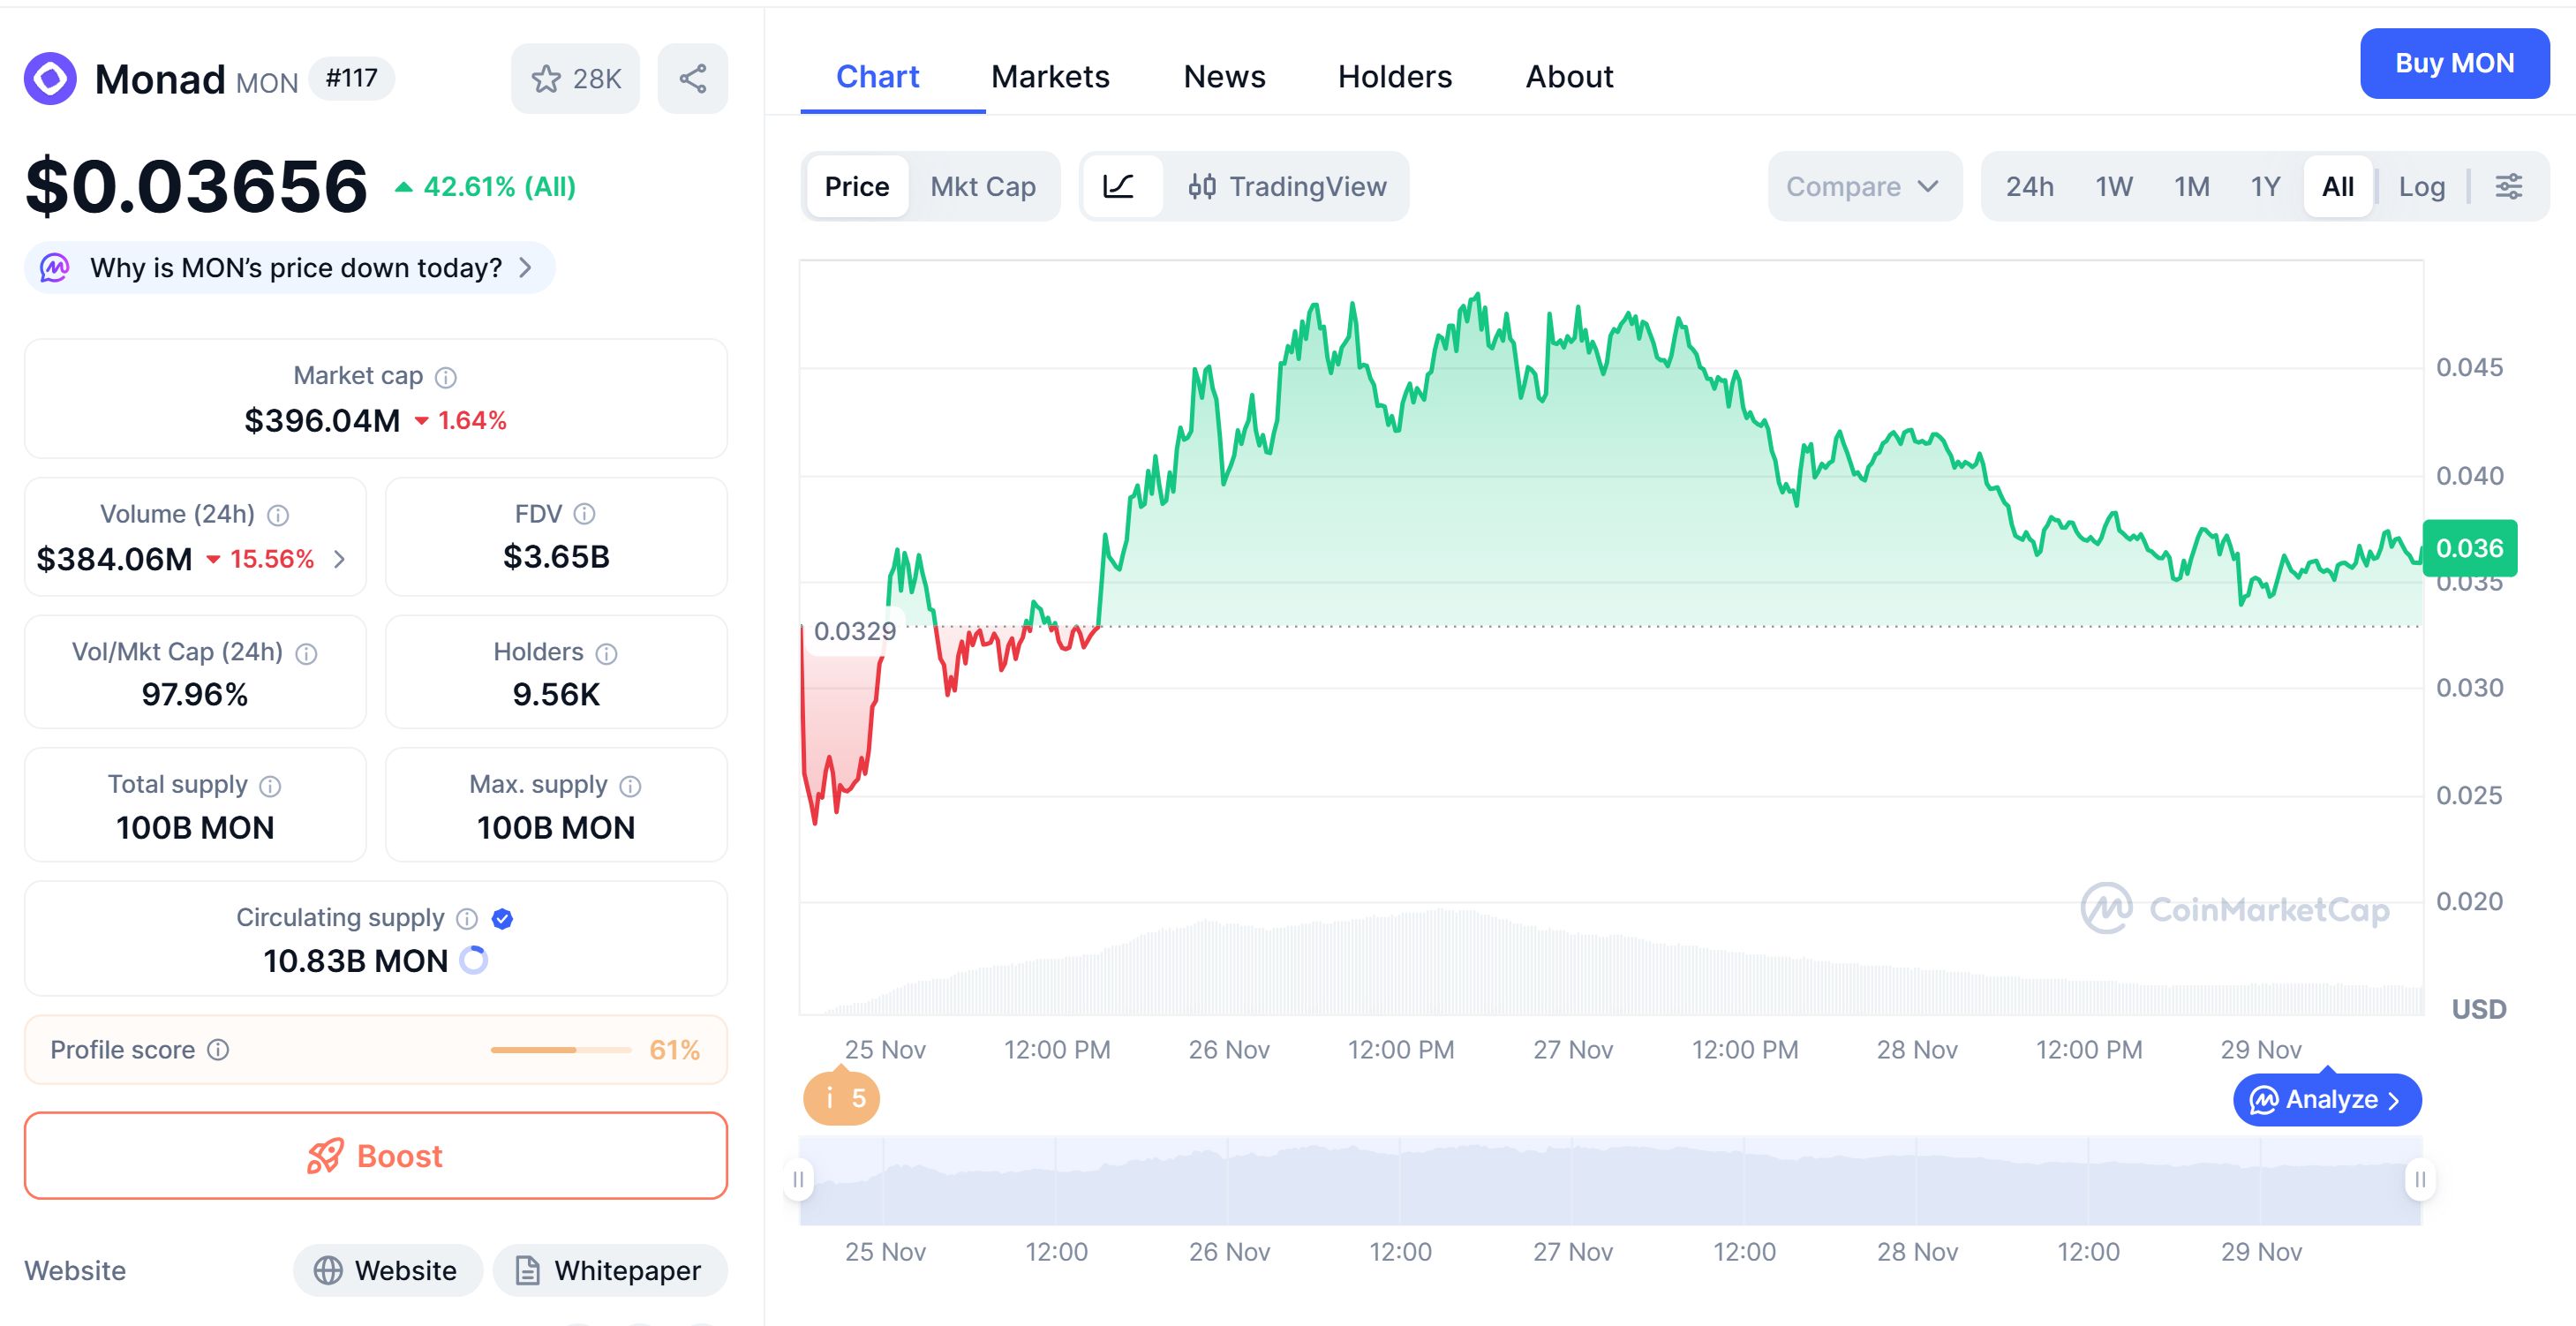Enable logarithmic scale with Log toggle
Image resolution: width=2576 pixels, height=1326 pixels.
2421,186
